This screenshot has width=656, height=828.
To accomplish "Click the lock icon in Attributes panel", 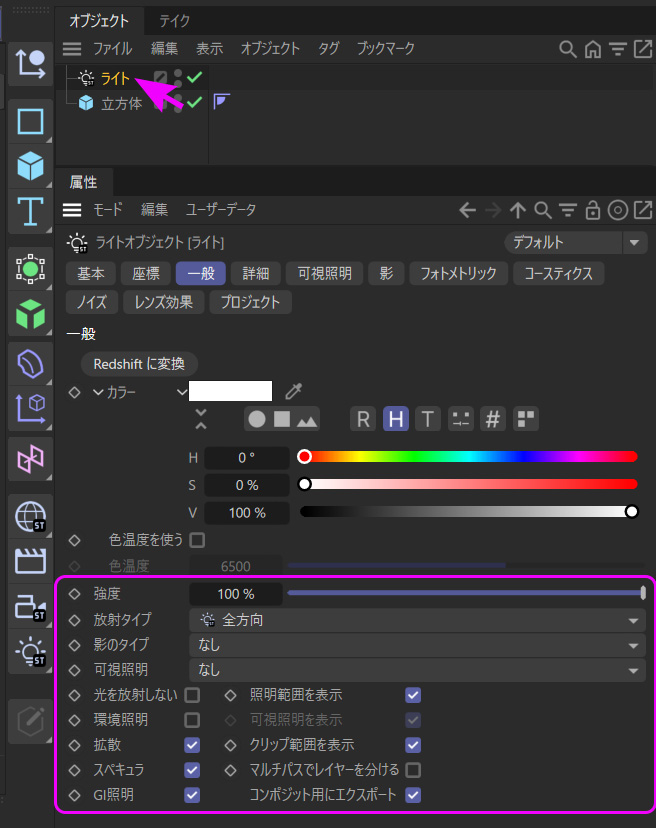I will 593,210.
